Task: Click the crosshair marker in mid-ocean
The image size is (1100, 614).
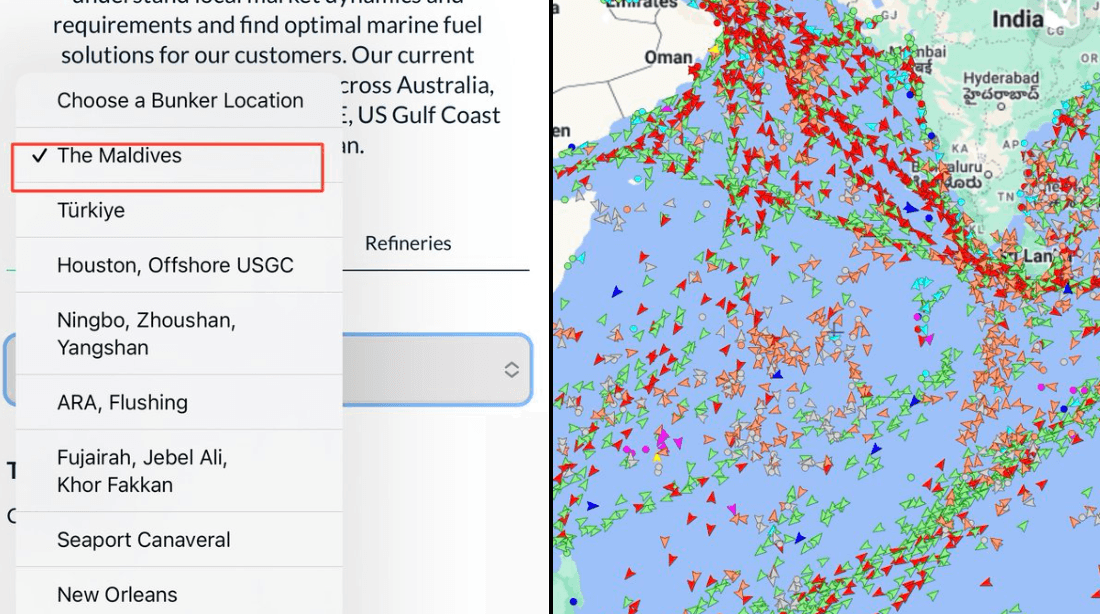Action: pos(835,329)
